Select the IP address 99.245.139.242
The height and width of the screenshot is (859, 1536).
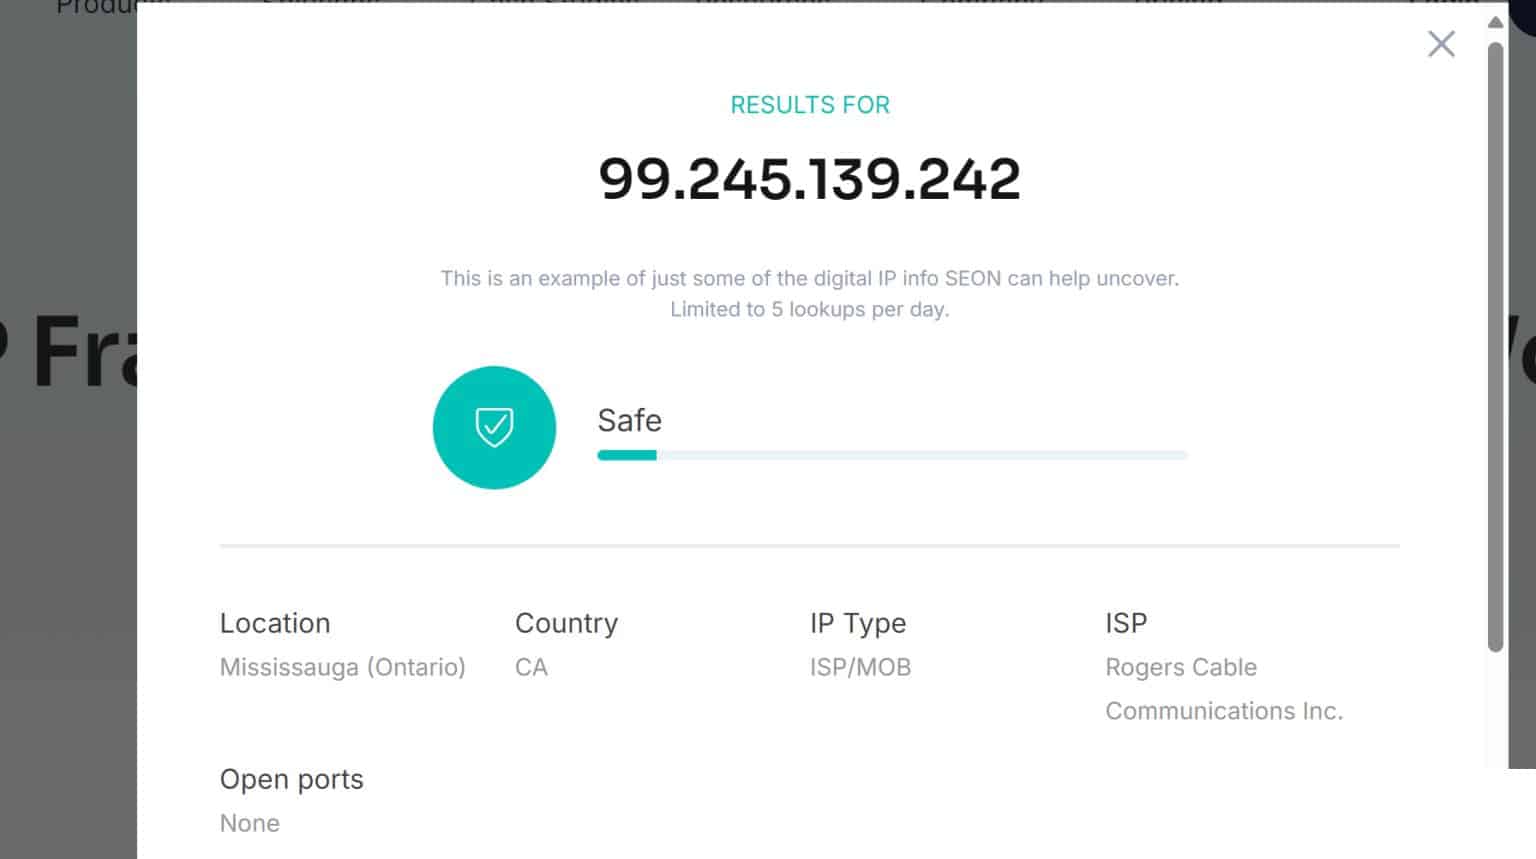coord(810,177)
